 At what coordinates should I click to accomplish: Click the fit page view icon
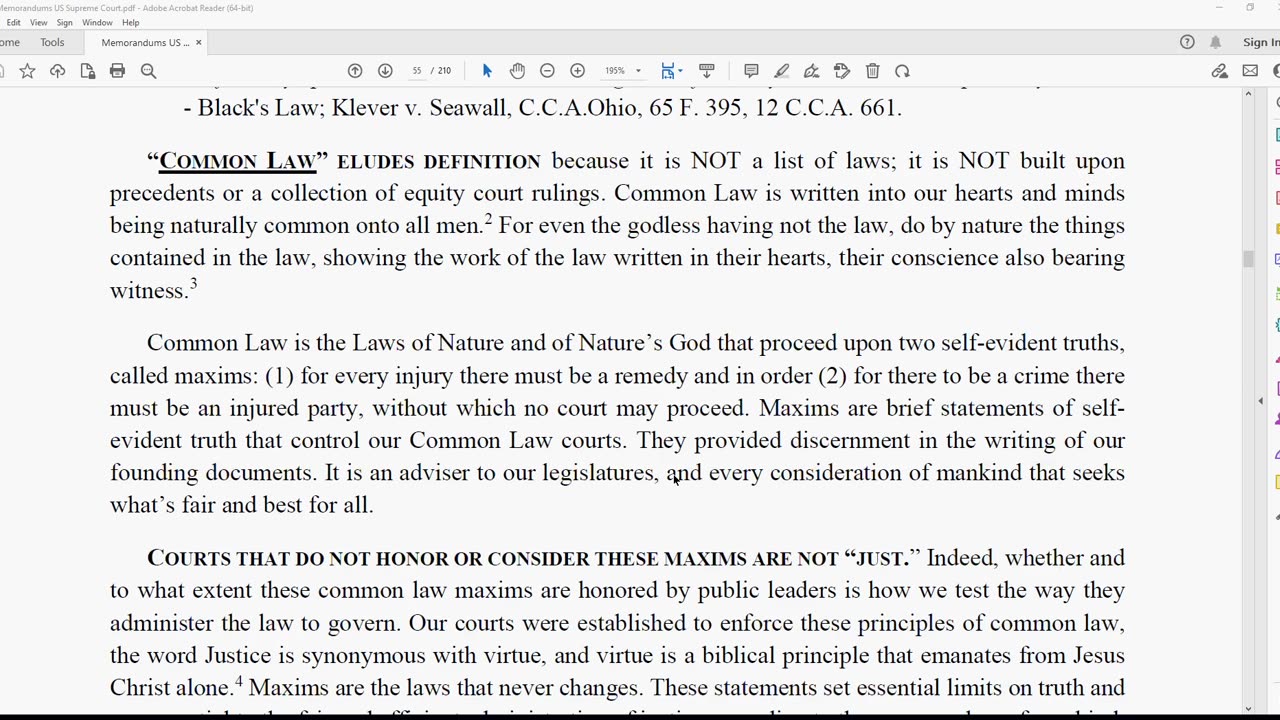[x=667, y=71]
